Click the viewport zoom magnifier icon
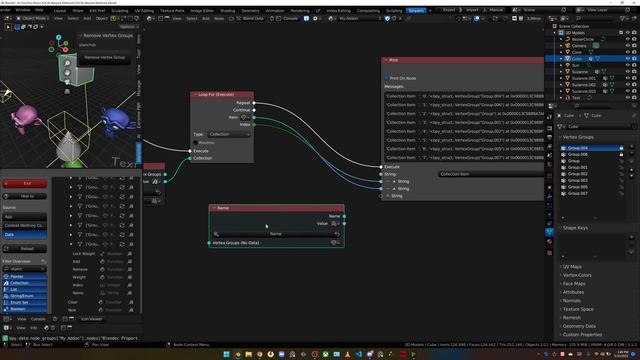 tap(67, 63)
